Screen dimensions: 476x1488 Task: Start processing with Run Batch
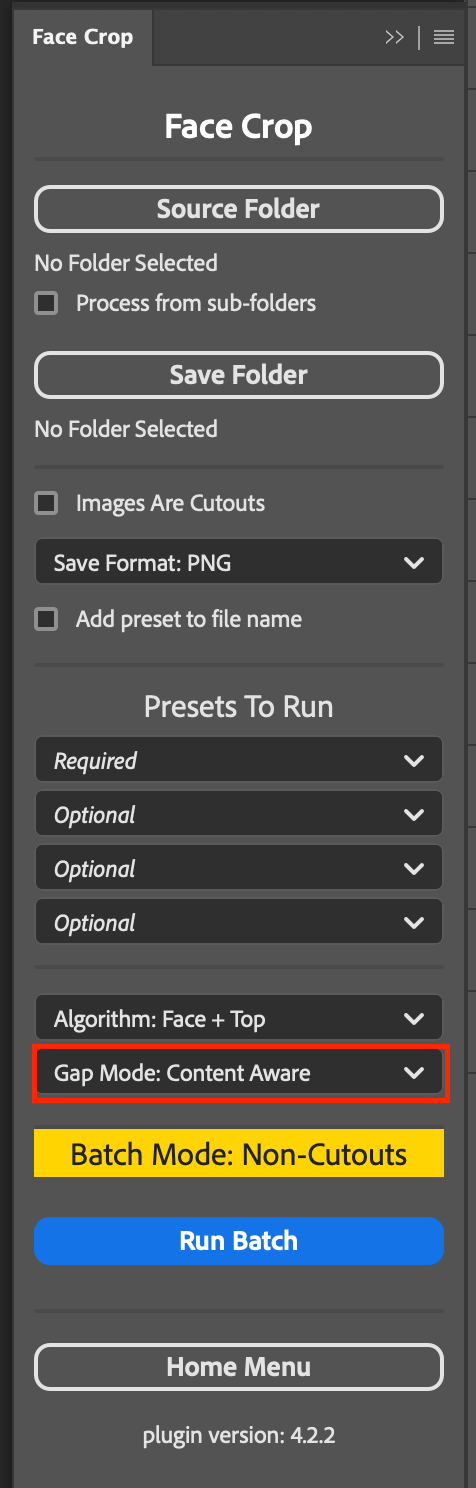tap(238, 1241)
